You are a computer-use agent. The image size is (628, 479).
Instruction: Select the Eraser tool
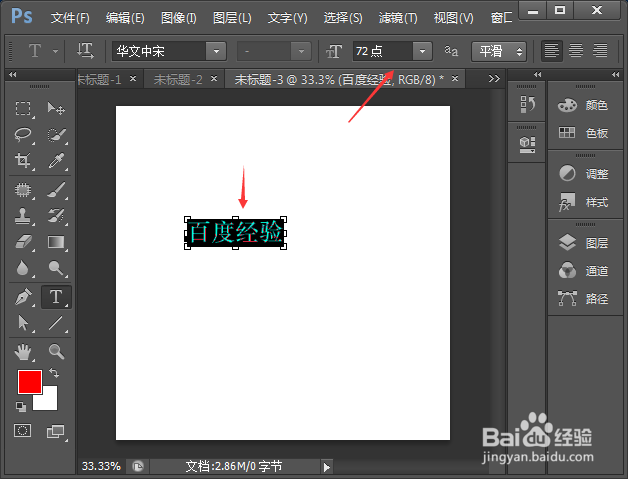click(x=23, y=242)
